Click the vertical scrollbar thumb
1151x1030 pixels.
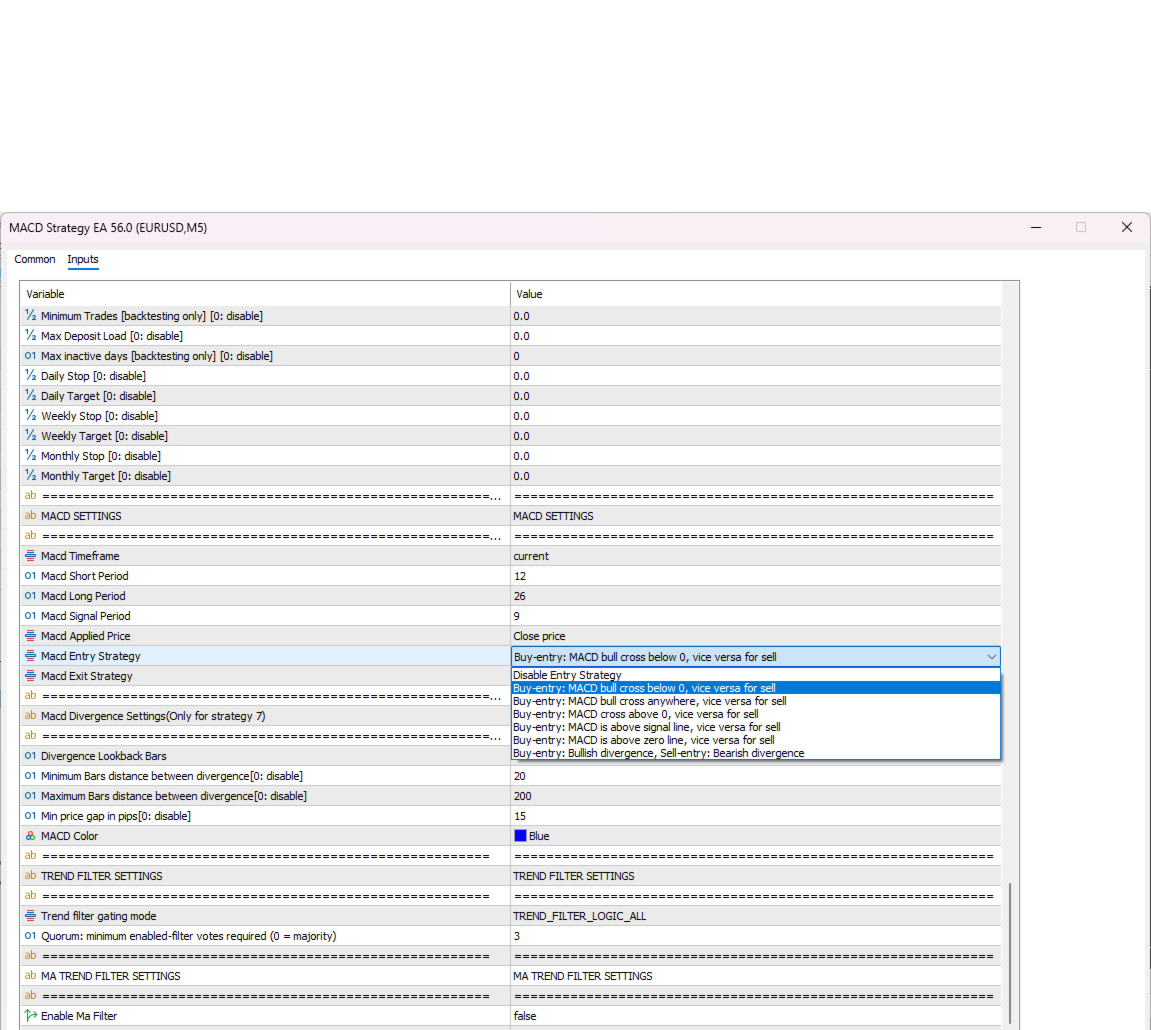(x=1010, y=953)
